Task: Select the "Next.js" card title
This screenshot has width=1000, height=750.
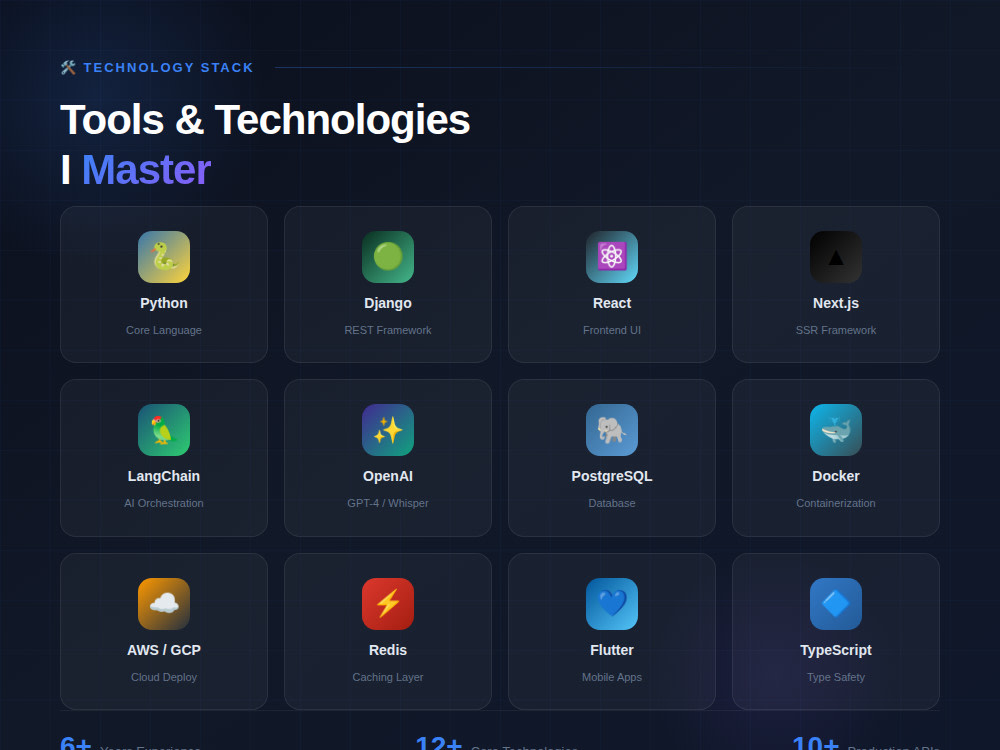Action: tap(835, 303)
